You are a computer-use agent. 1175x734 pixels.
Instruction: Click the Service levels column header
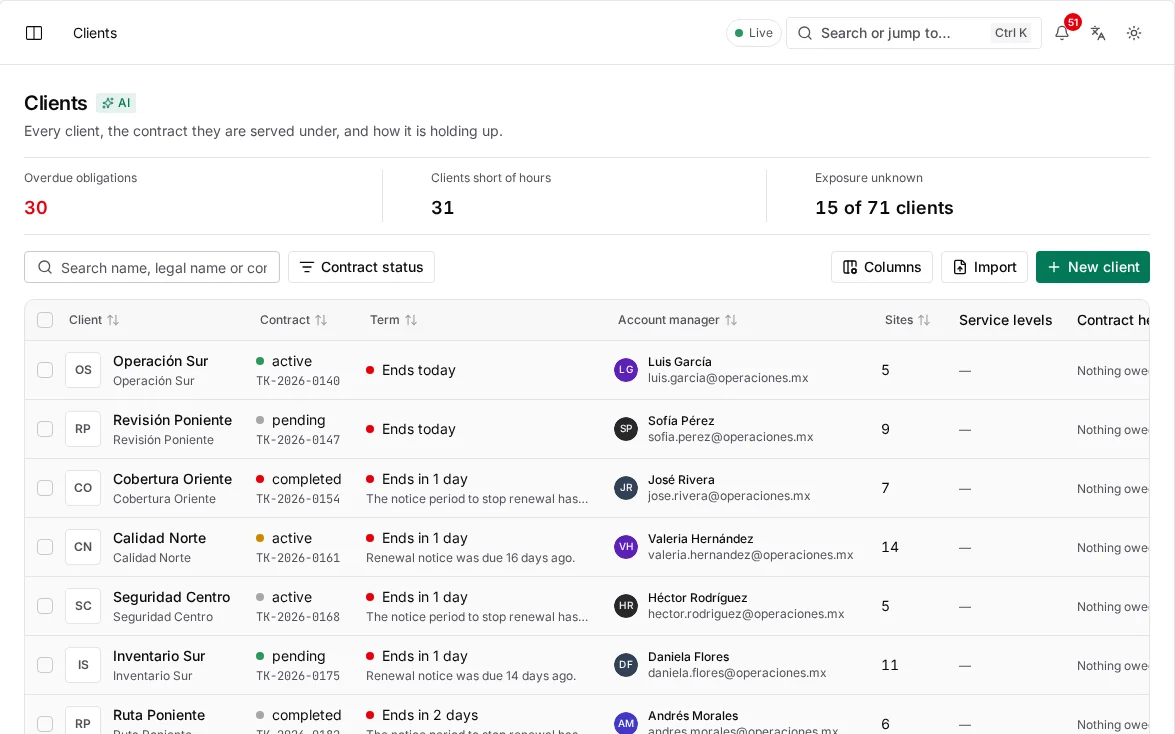point(1006,320)
